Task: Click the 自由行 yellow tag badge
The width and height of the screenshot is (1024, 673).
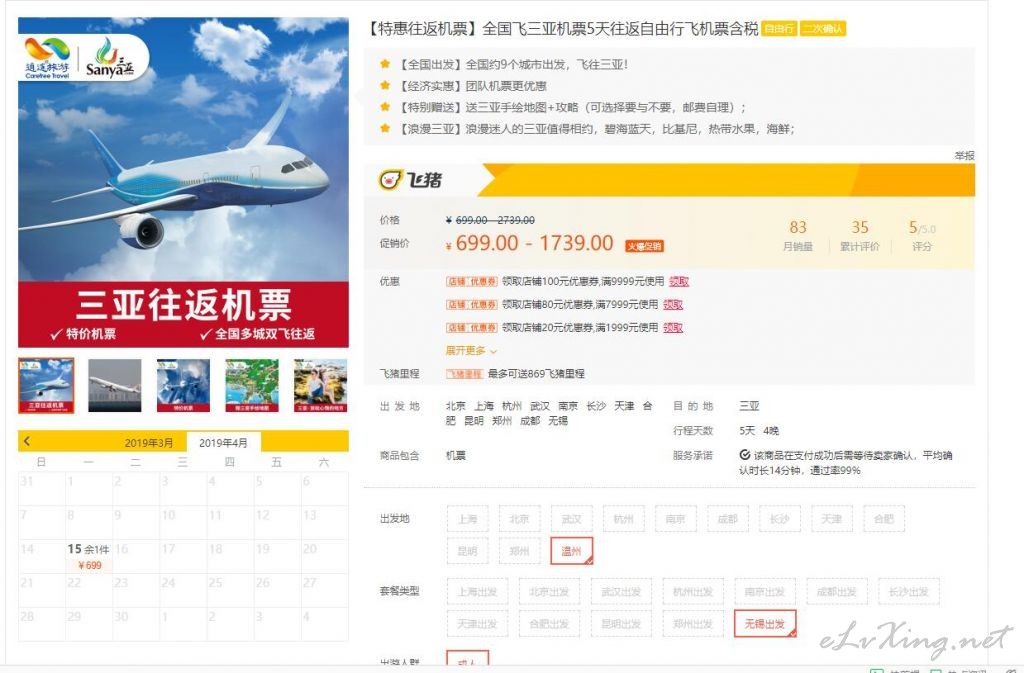Action: pos(779,29)
